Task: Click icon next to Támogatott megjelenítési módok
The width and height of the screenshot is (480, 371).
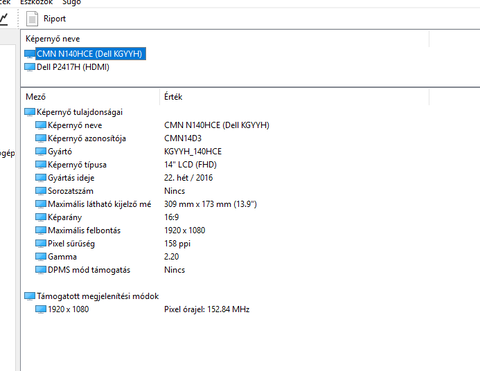Action: tap(30, 296)
